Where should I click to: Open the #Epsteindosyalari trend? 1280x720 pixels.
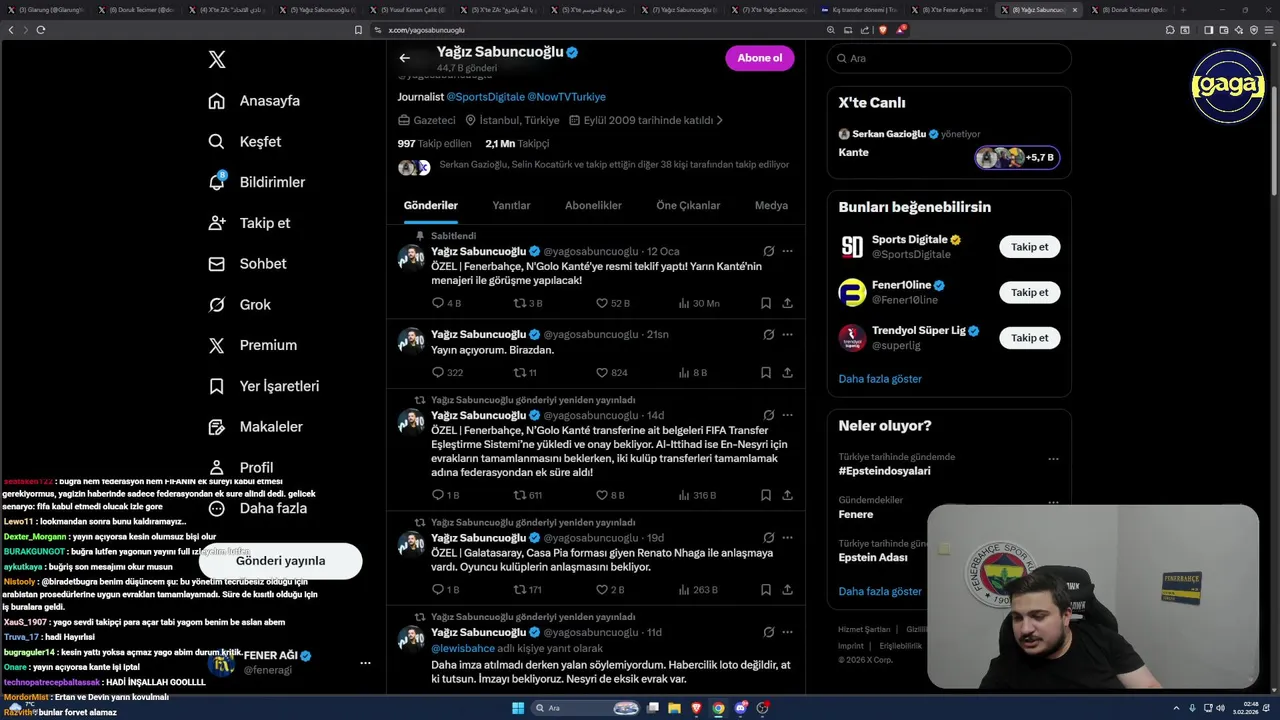point(884,471)
